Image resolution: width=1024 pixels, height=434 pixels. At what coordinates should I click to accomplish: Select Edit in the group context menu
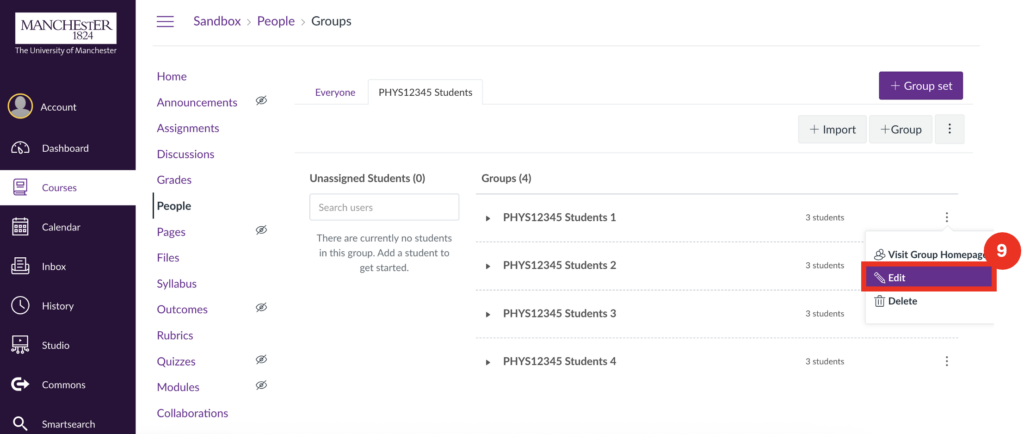[929, 277]
